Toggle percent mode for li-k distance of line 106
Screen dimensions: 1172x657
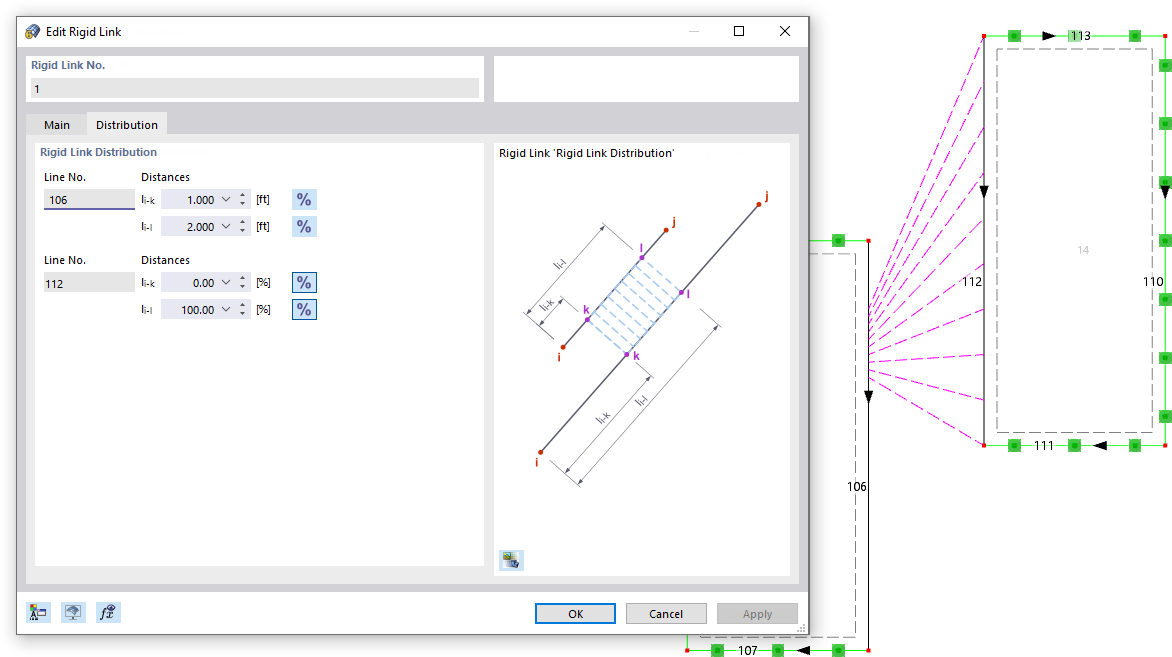(x=304, y=199)
